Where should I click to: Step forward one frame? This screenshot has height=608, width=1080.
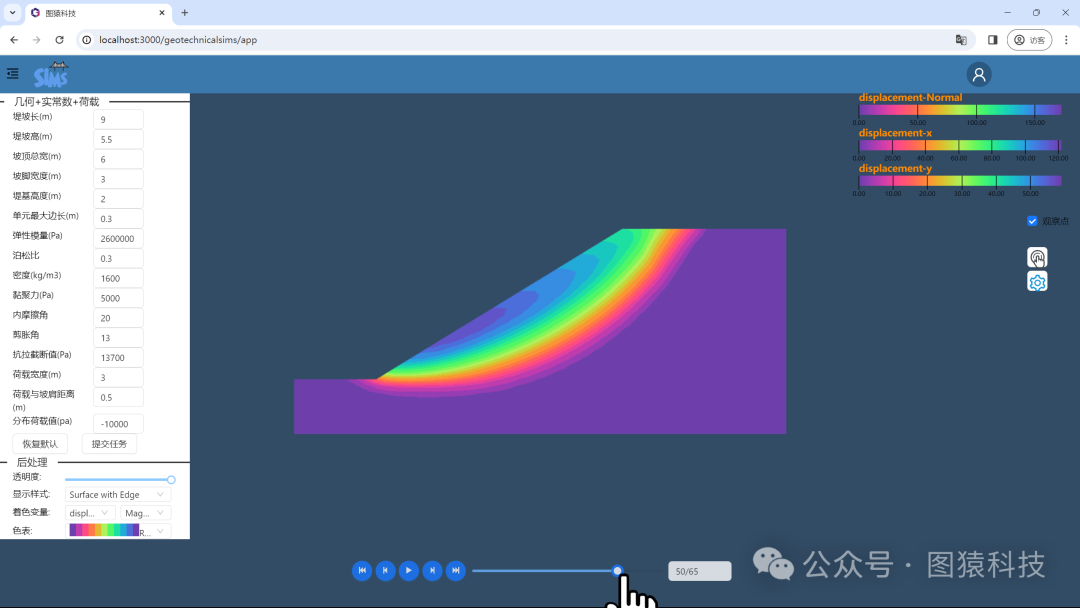432,570
